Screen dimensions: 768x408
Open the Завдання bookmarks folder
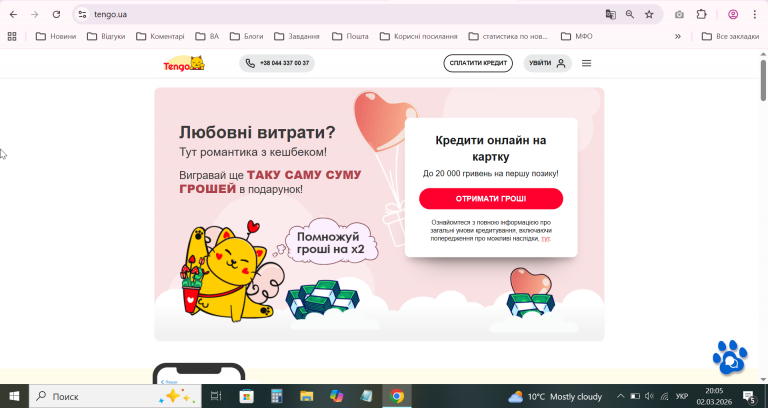[x=297, y=36]
